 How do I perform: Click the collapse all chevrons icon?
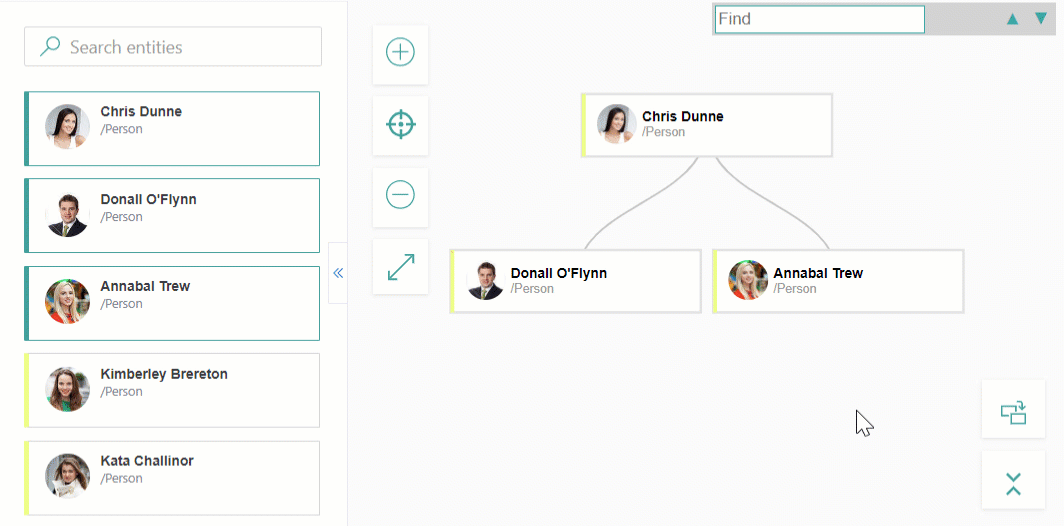click(1013, 484)
